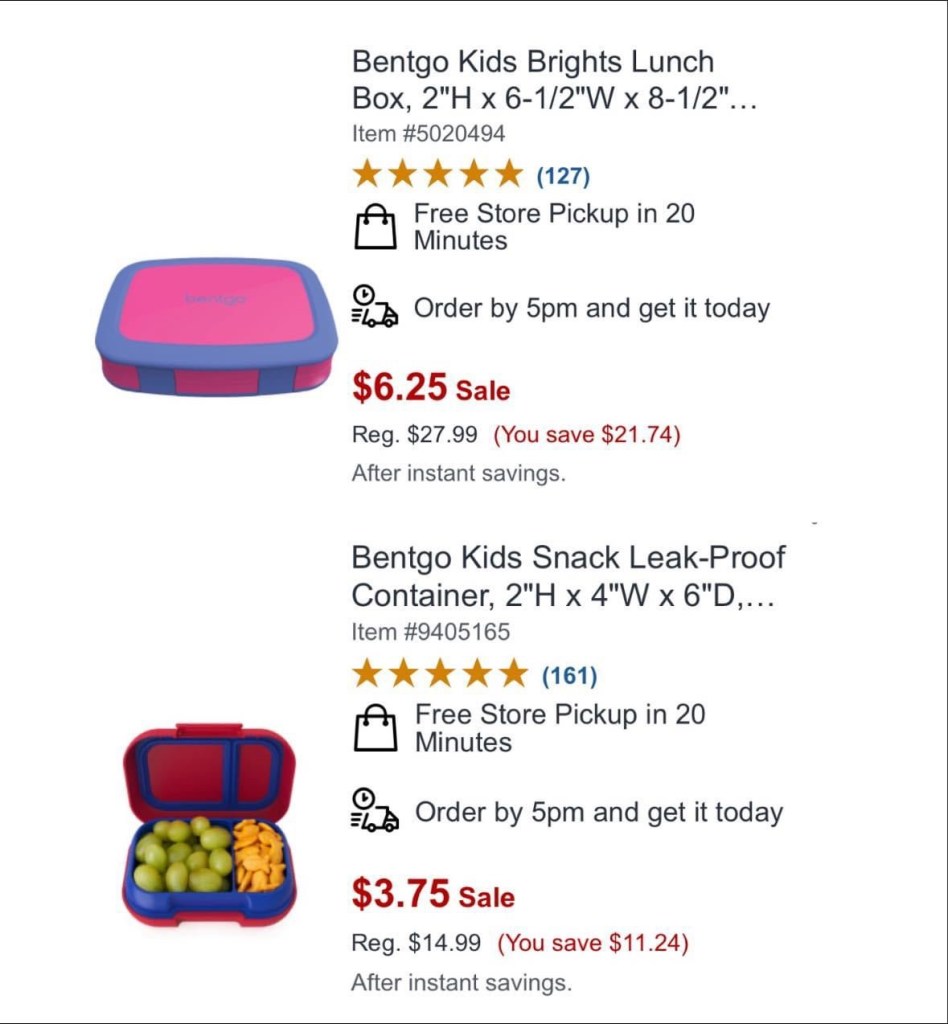Click the delivery truck icon for Brights Lunch Box

coord(374,306)
